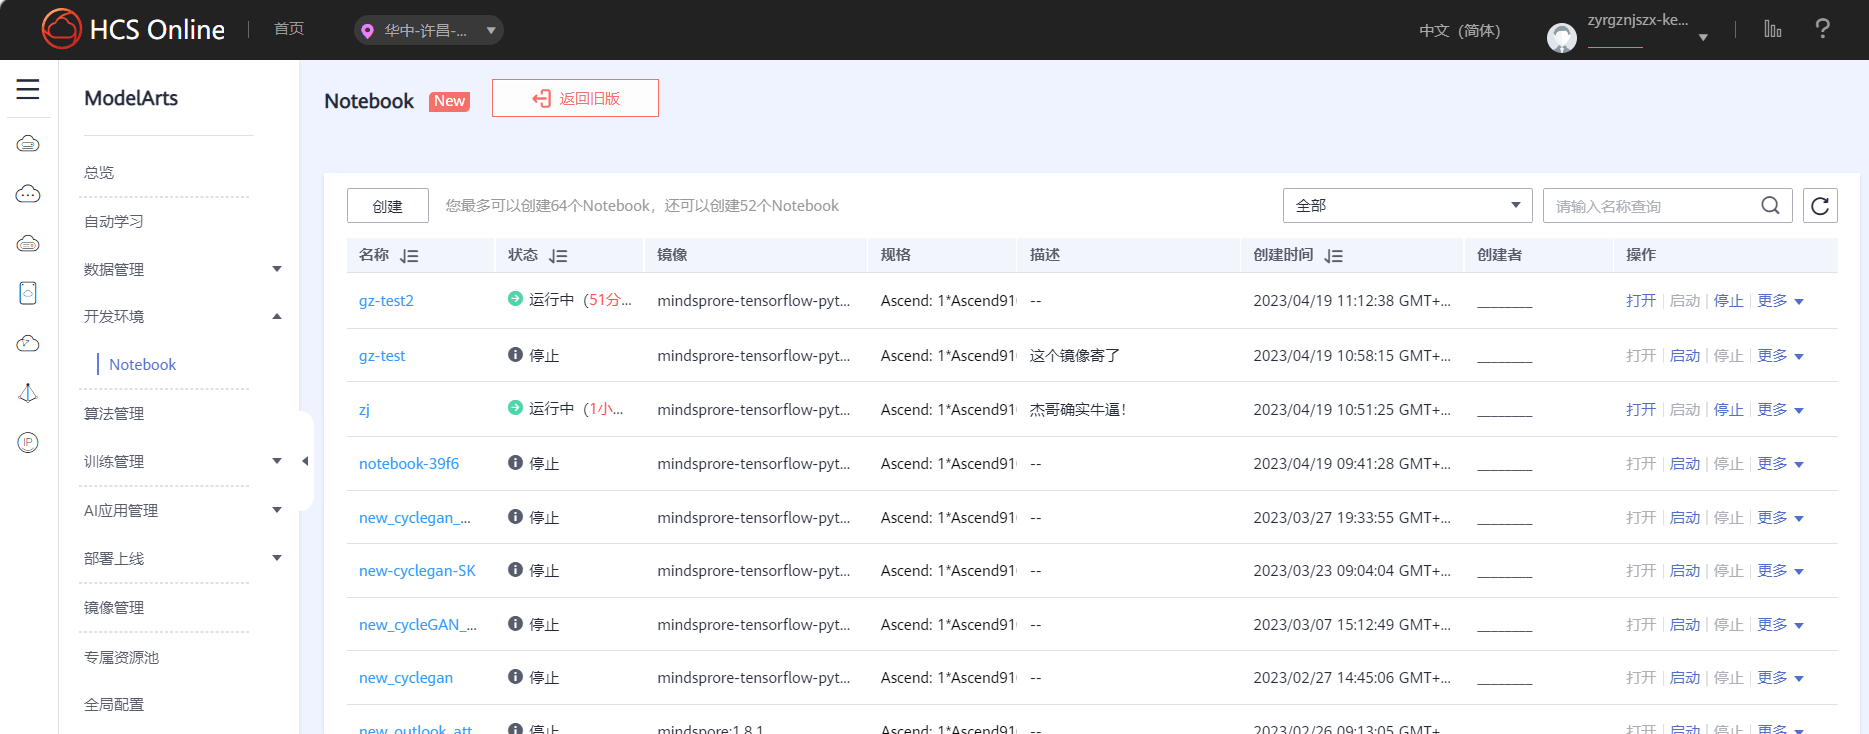Open 算法管理 menu item
The width and height of the screenshot is (1869, 734).
pyautogui.click(x=114, y=414)
